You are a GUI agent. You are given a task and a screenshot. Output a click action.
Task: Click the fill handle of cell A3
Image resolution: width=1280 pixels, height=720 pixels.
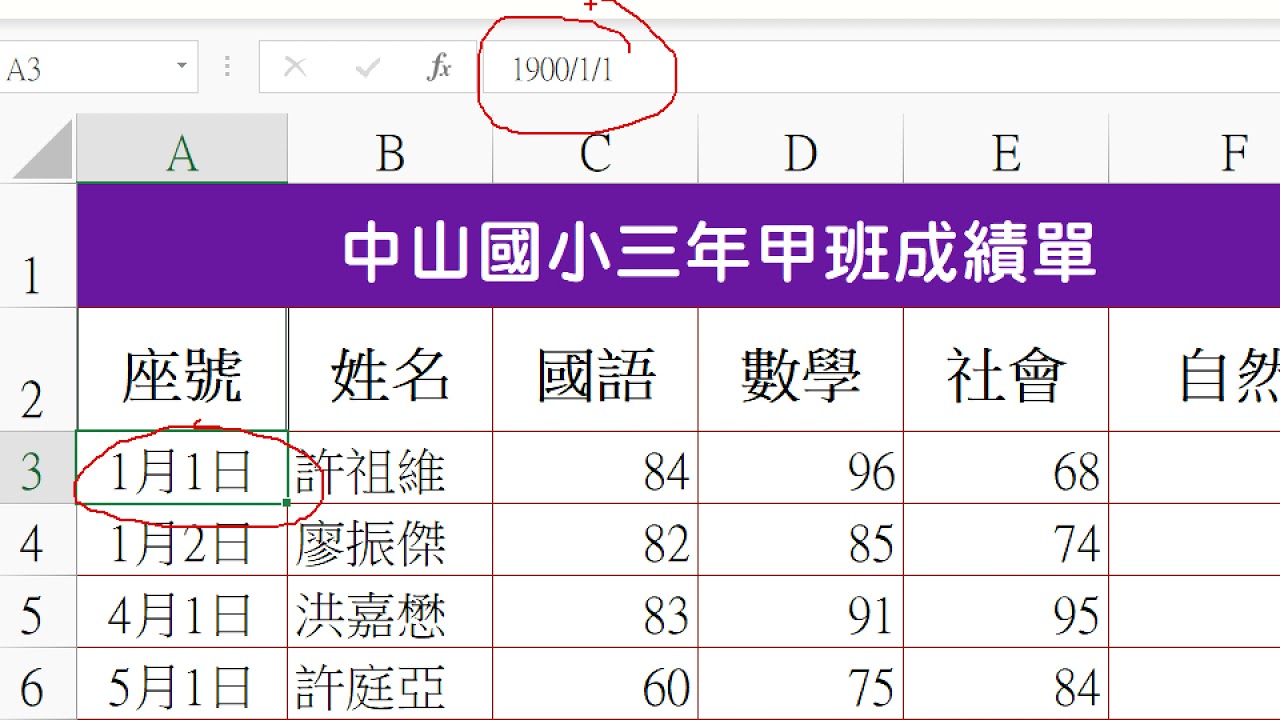[x=287, y=503]
